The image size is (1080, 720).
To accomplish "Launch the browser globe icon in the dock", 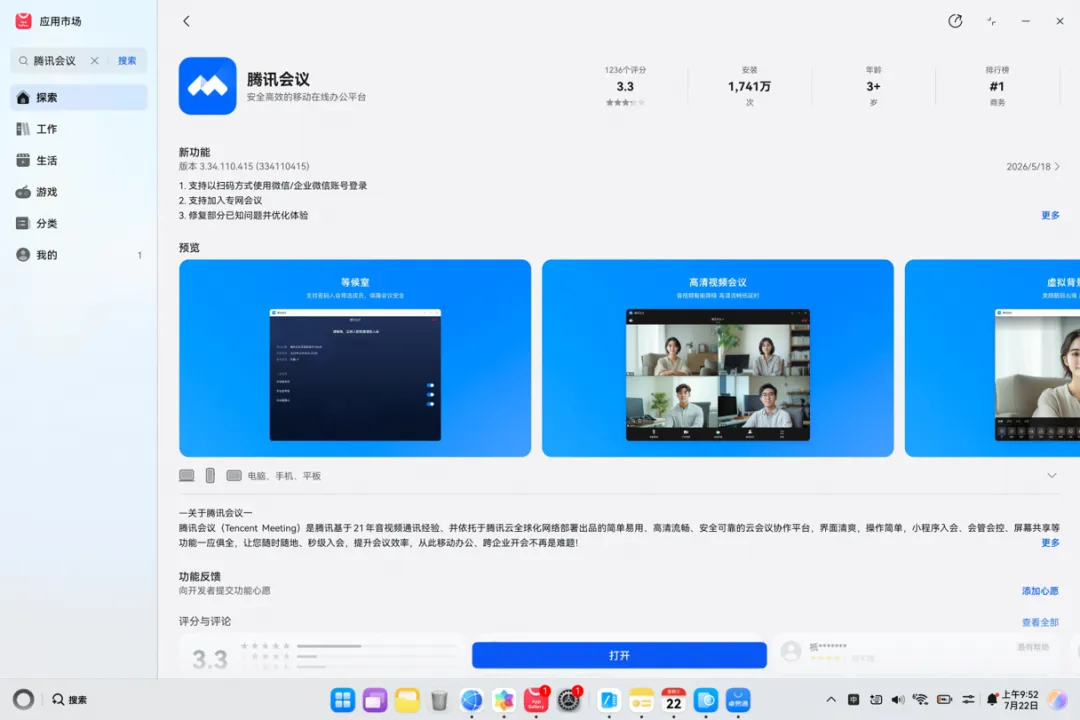I will coord(471,700).
